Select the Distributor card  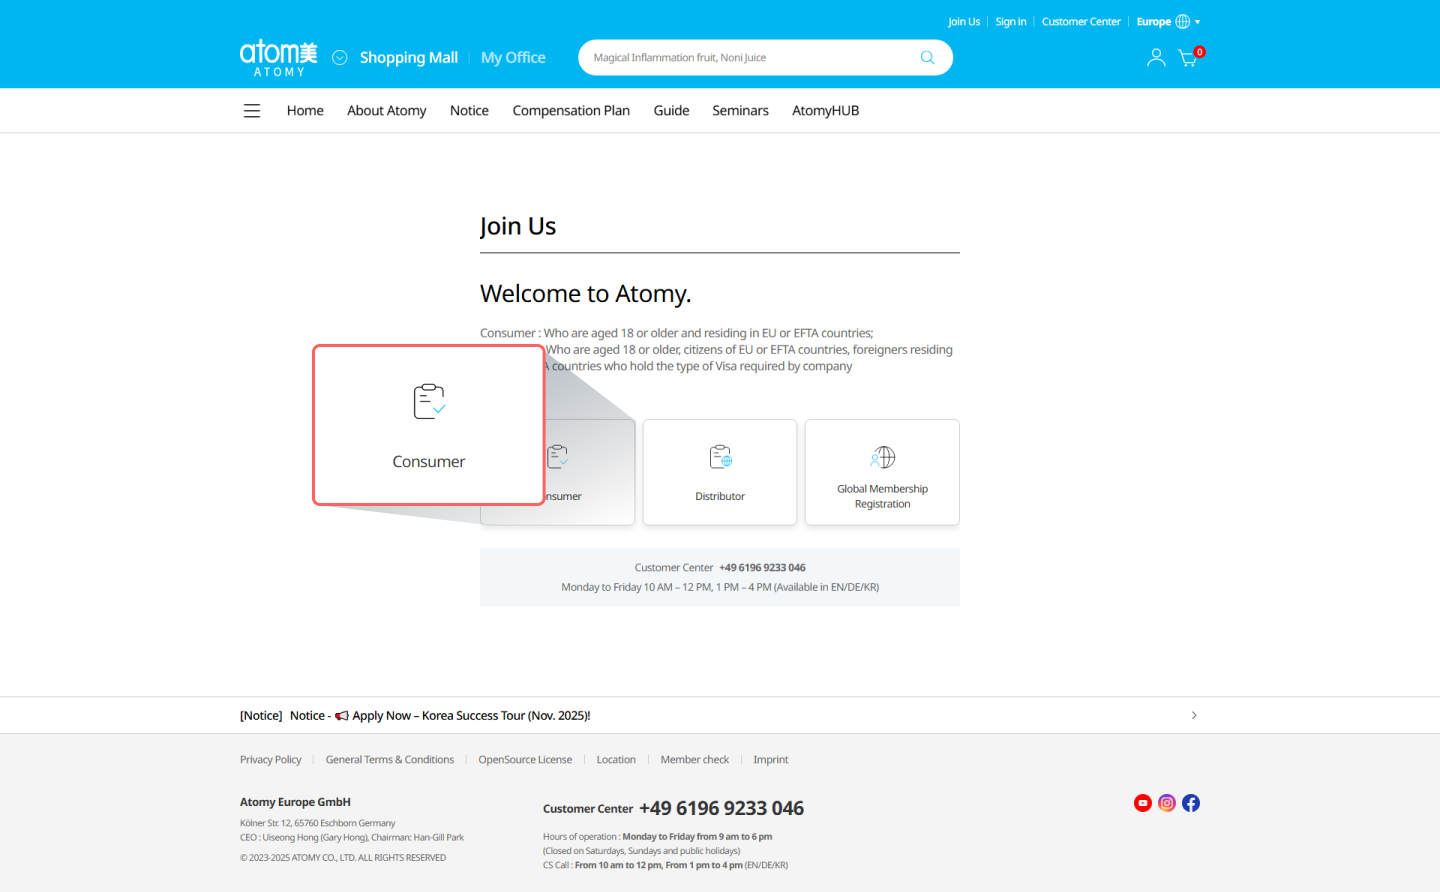point(720,472)
